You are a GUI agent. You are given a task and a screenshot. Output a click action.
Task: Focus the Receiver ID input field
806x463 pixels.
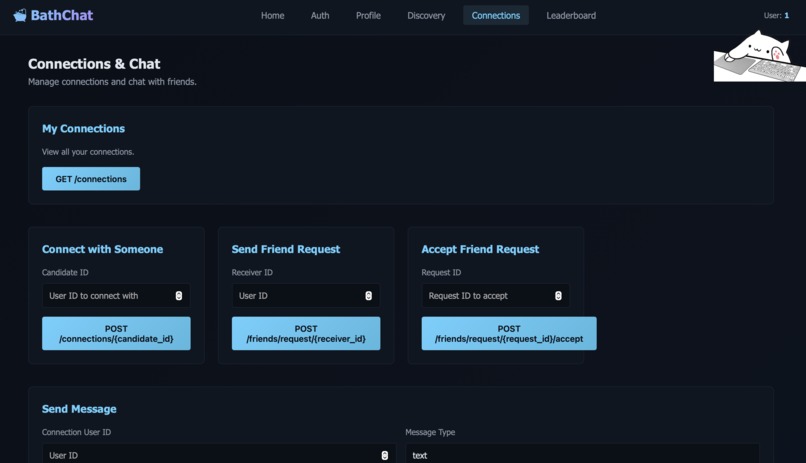pos(306,295)
